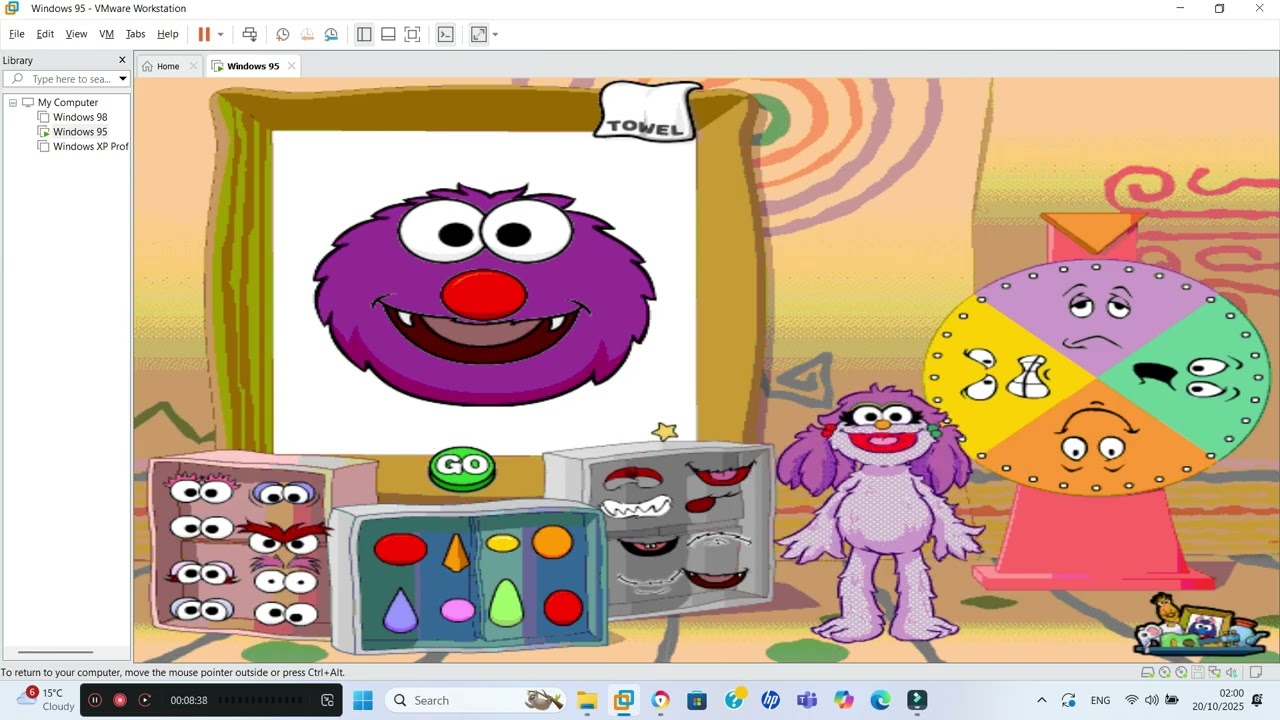Image resolution: width=1280 pixels, height=720 pixels.
Task: Pick the pink-lashed eyes in the eyes cabinet
Action: [x=203, y=490]
